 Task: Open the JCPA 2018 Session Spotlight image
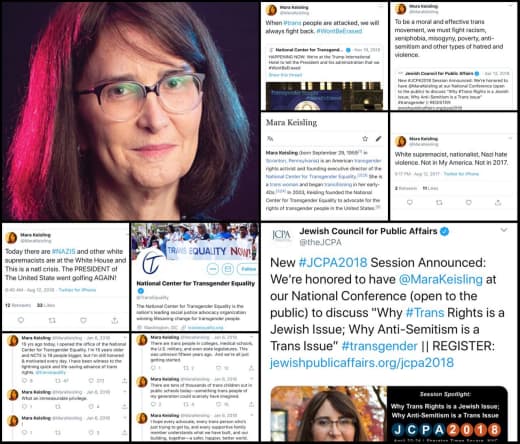pyautogui.click(x=389, y=413)
